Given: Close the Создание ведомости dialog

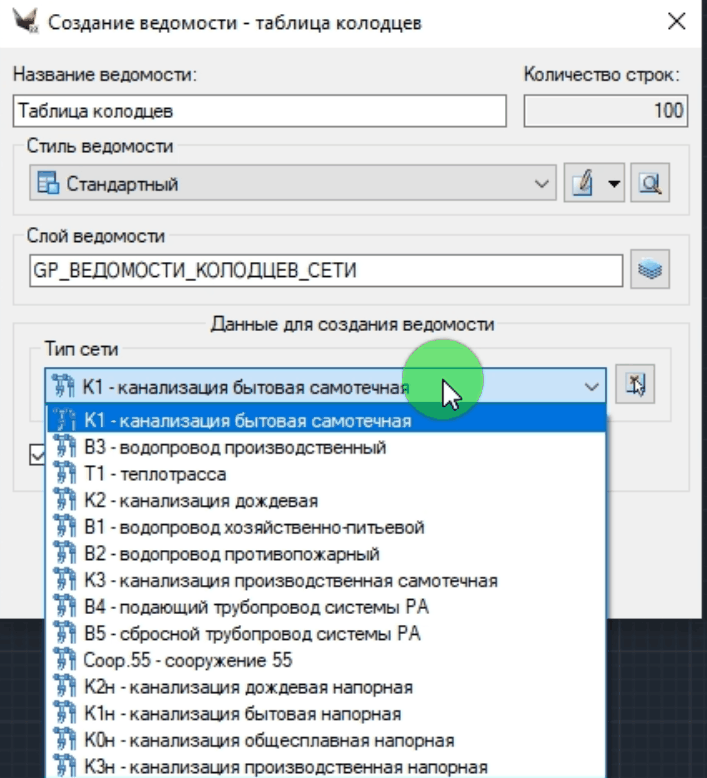Looking at the screenshot, I should pos(676,22).
